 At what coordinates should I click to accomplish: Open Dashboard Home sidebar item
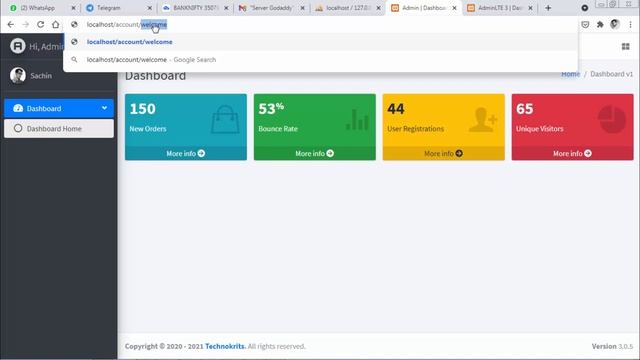59,128
